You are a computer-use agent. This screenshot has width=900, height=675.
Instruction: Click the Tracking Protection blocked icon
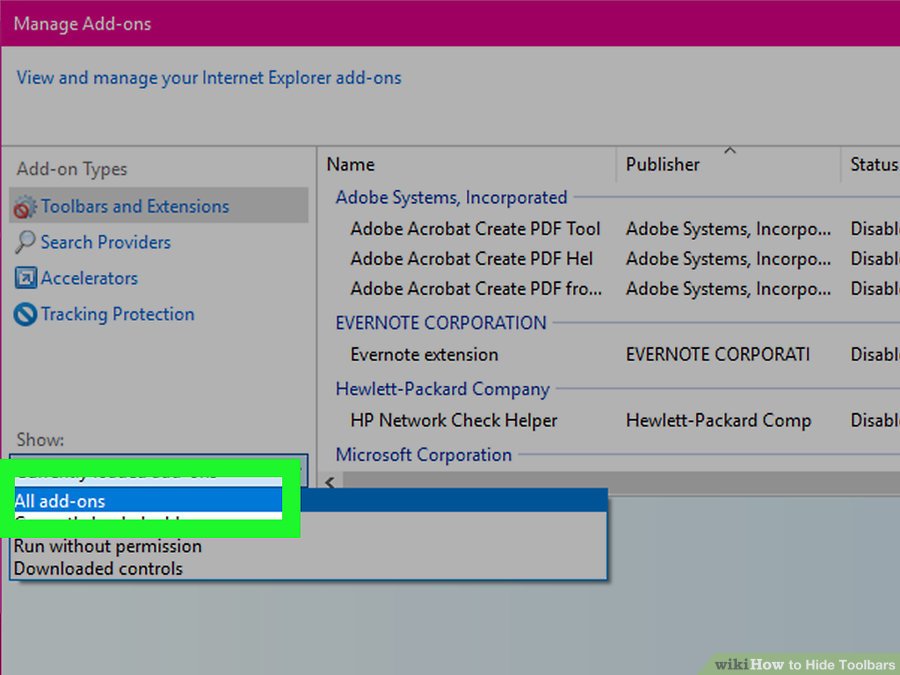[x=25, y=315]
